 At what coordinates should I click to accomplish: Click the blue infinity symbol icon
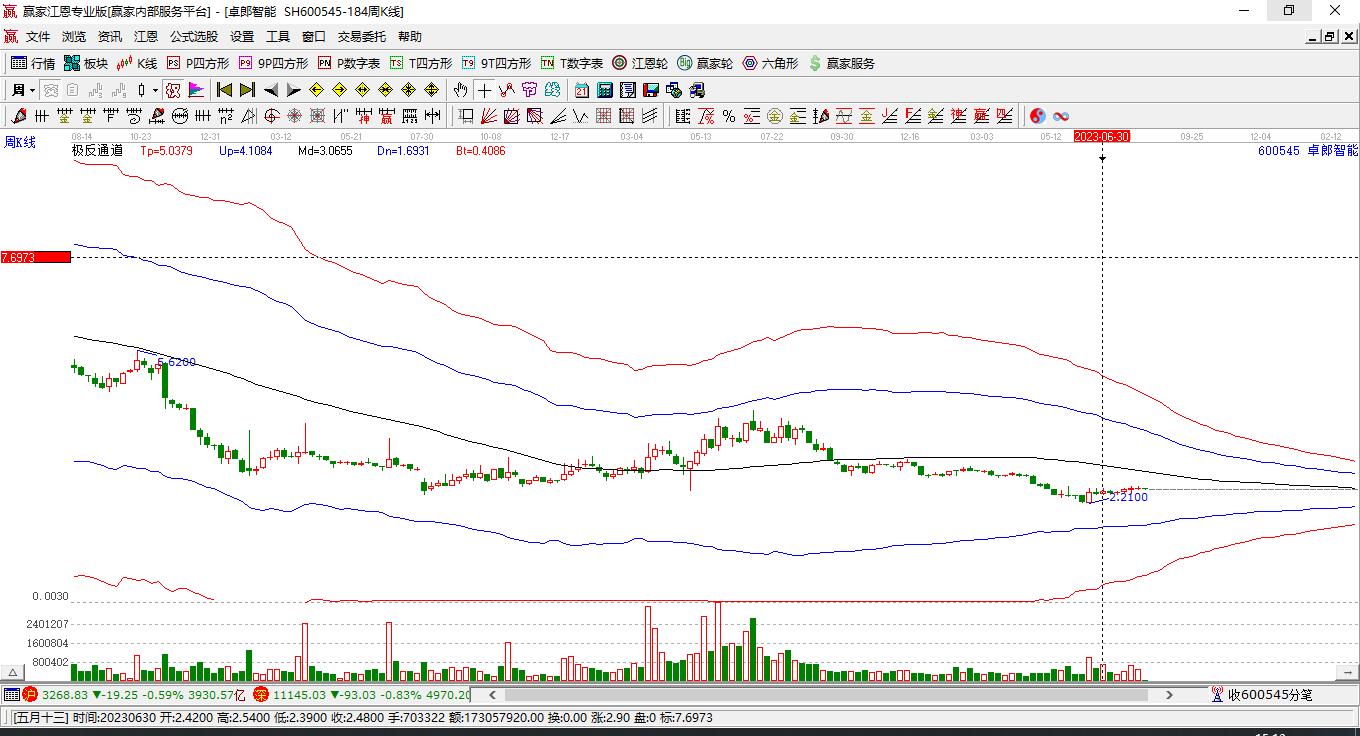(1061, 116)
